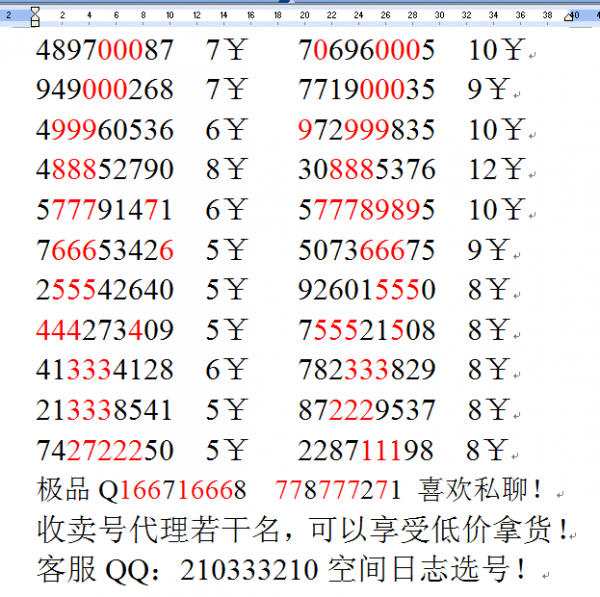Viewport: 600px width, 597px height.
Task: Click the 7¥ price beside 949000268
Action: click(x=226, y=90)
